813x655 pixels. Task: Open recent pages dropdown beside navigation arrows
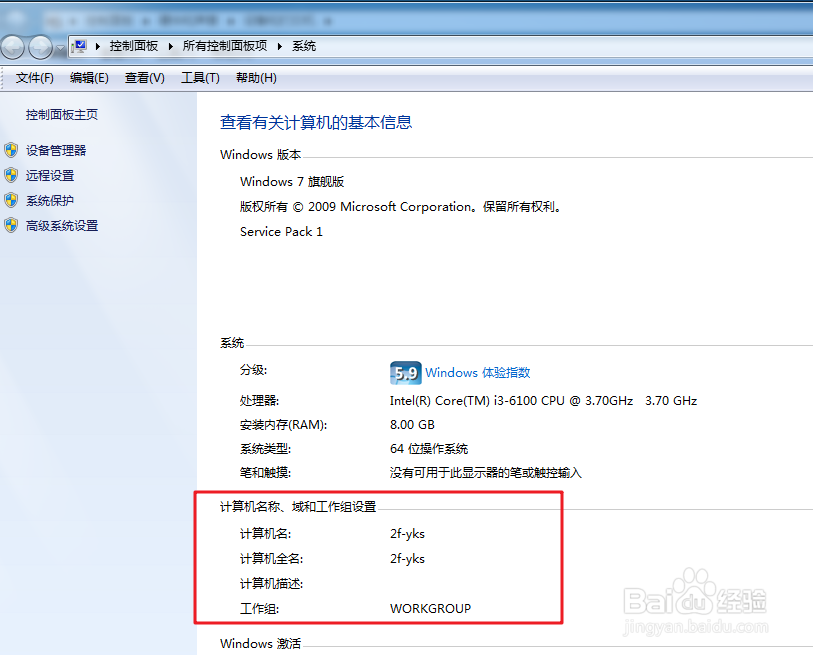(60, 48)
